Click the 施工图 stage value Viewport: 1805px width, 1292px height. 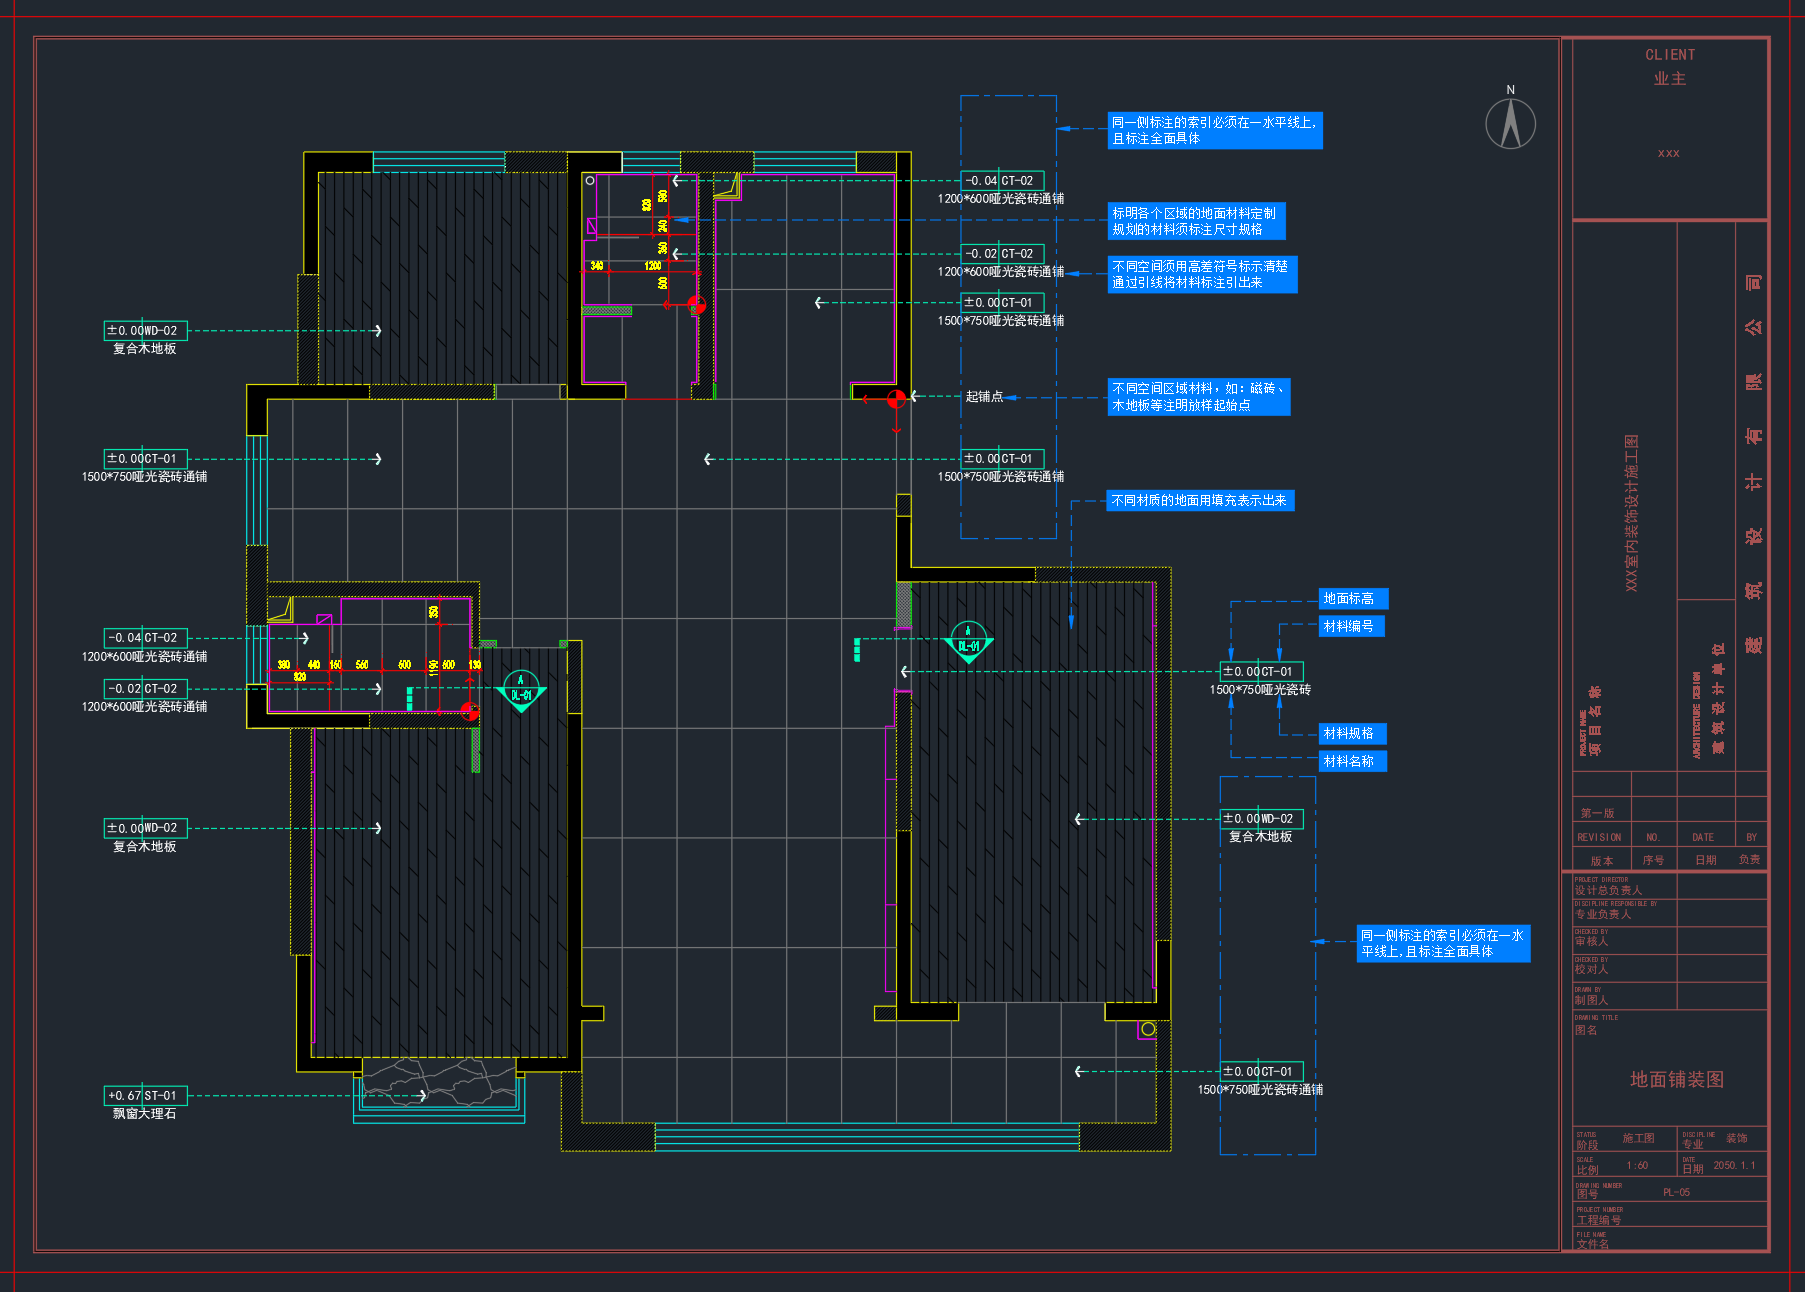(1638, 1139)
